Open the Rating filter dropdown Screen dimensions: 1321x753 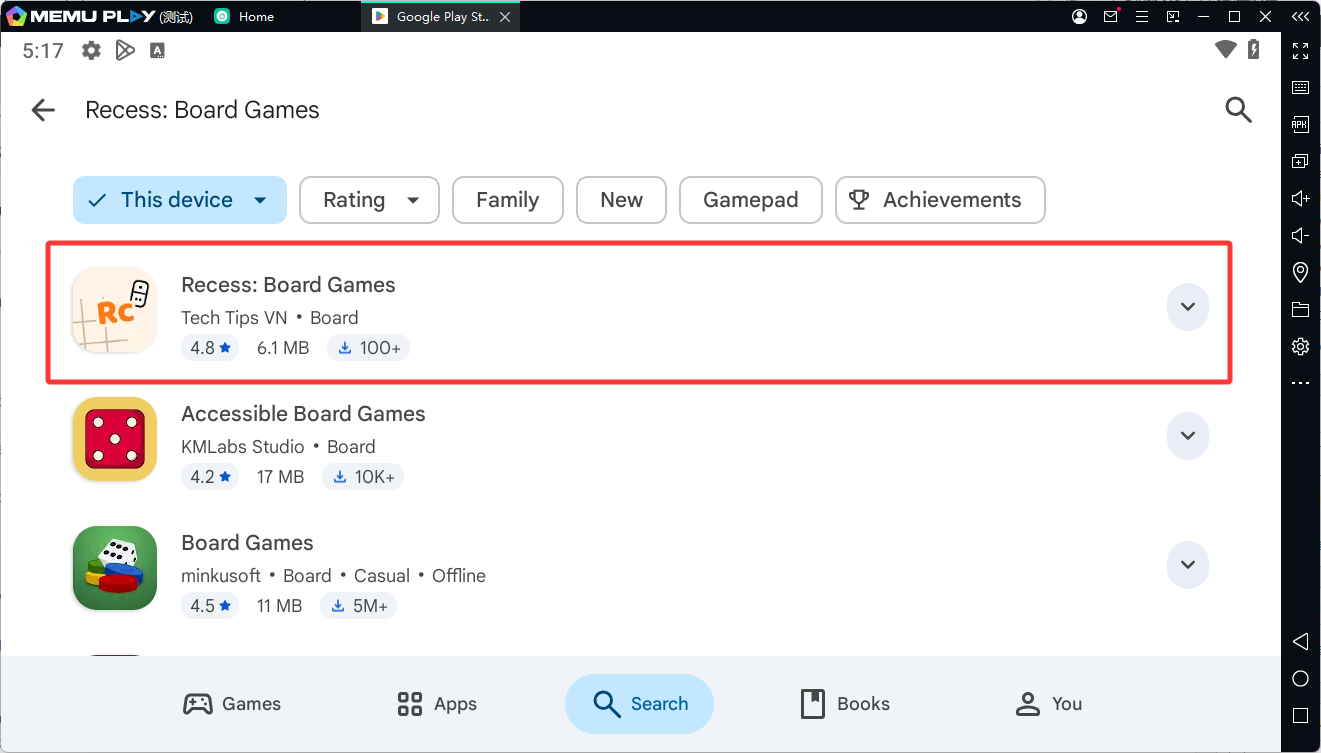[369, 200]
